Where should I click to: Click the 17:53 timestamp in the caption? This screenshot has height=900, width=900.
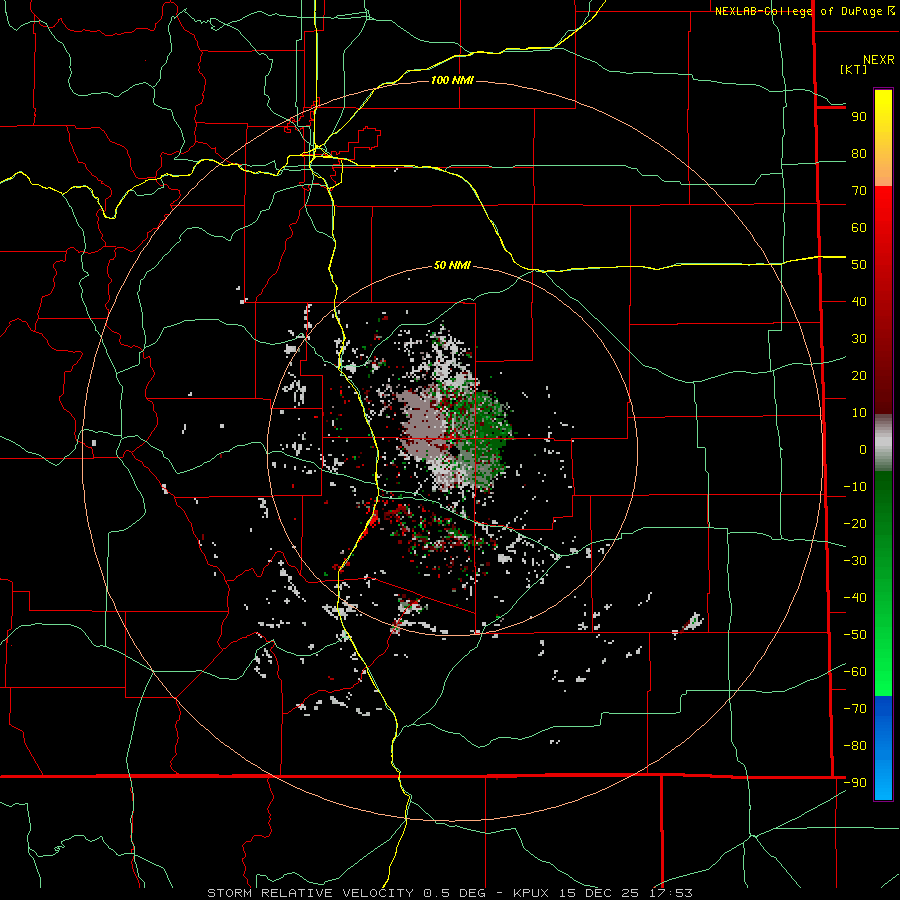point(671,893)
